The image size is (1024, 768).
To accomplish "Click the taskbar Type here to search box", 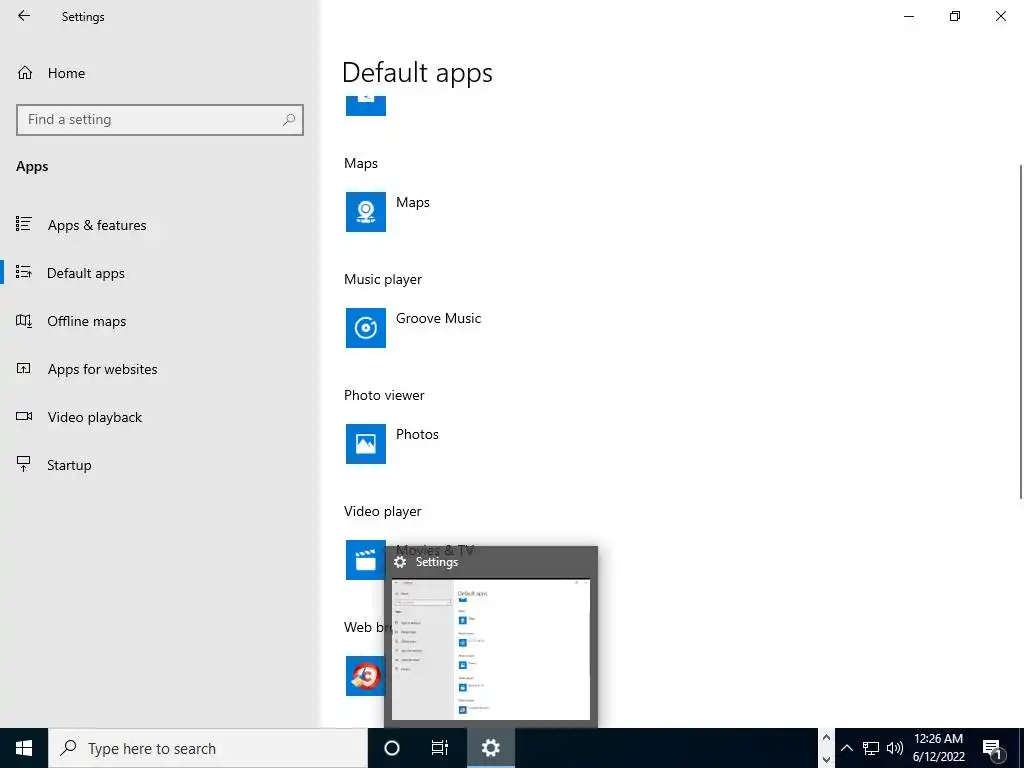I will point(208,748).
